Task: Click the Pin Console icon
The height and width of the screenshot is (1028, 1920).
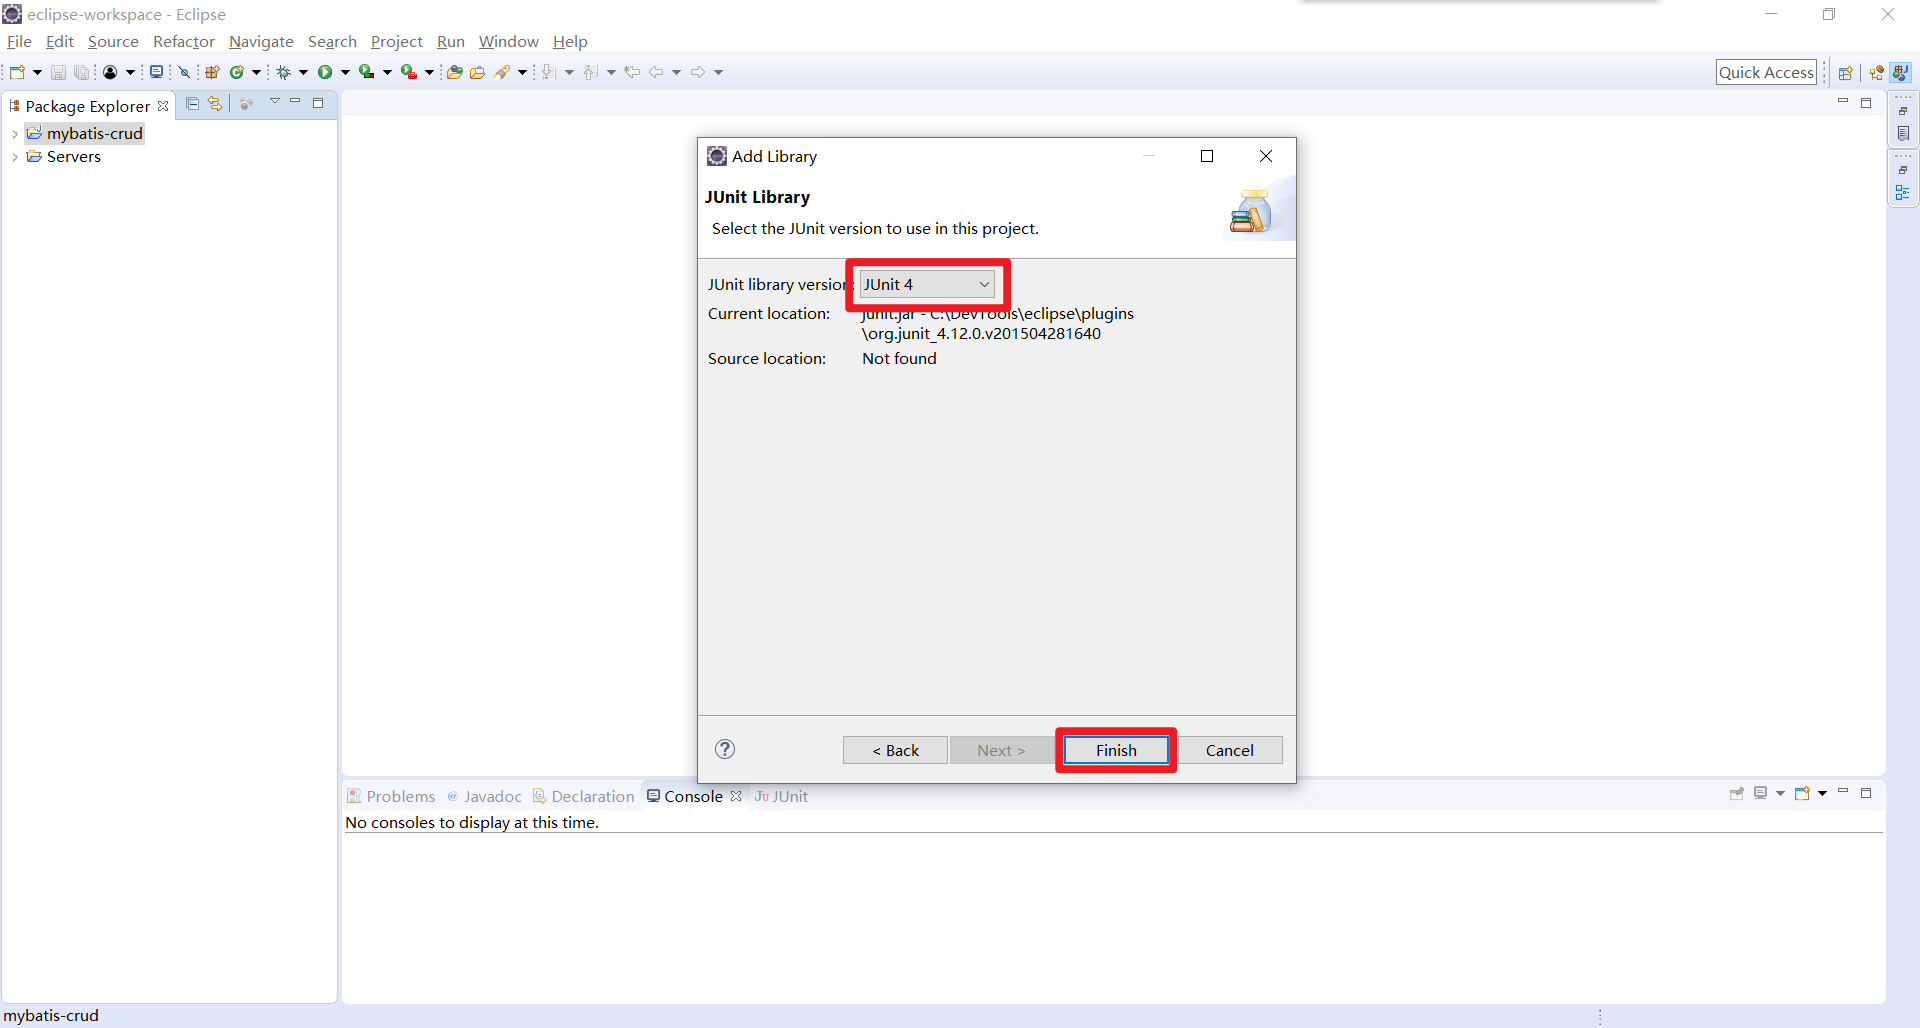Action: tap(1737, 794)
